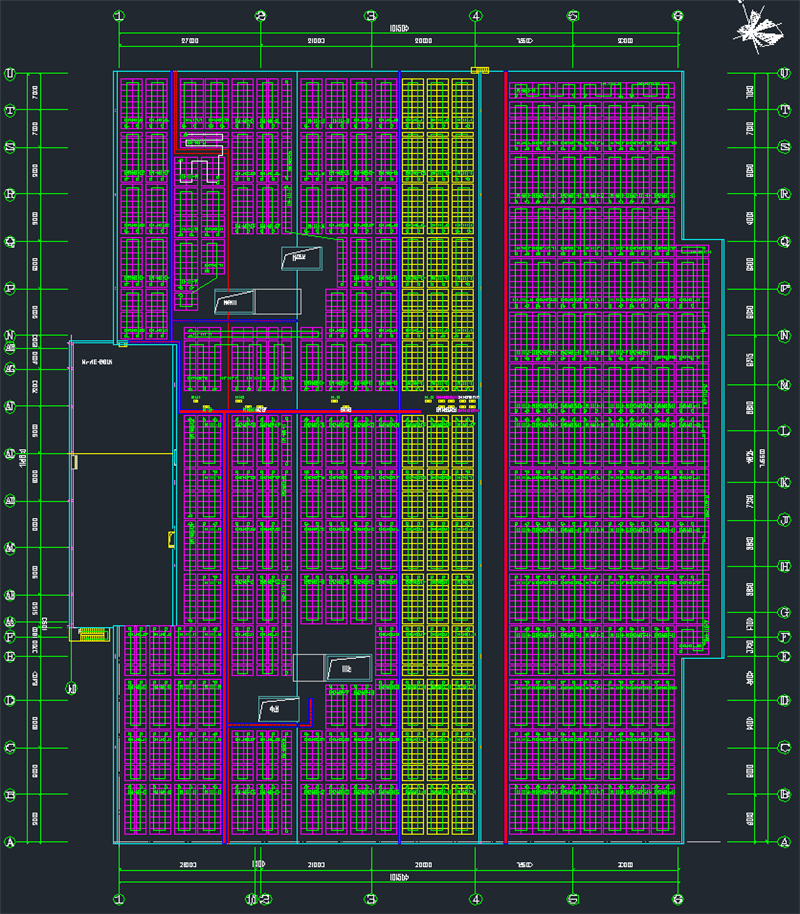Select grid bubble U on the left side
The height and width of the screenshot is (914, 800).
10,74
